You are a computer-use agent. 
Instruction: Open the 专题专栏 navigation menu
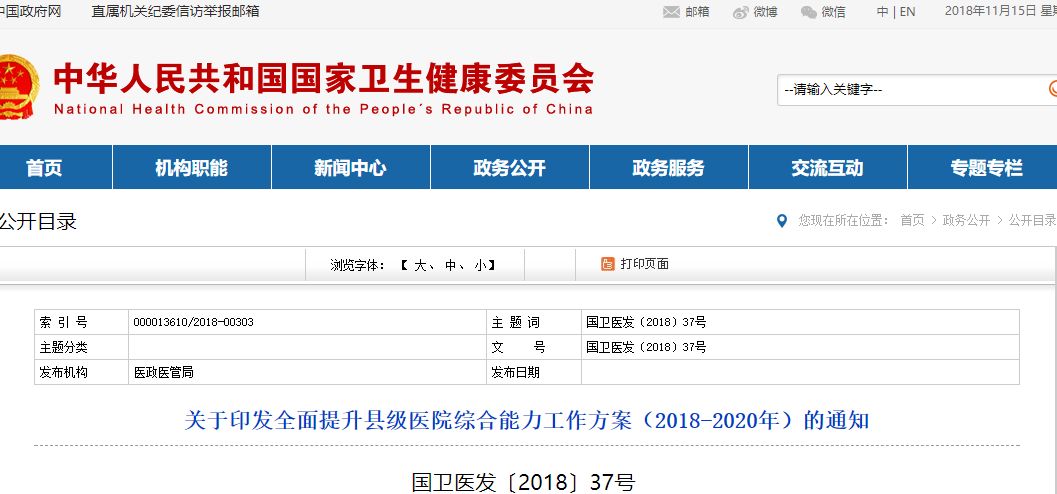[986, 168]
